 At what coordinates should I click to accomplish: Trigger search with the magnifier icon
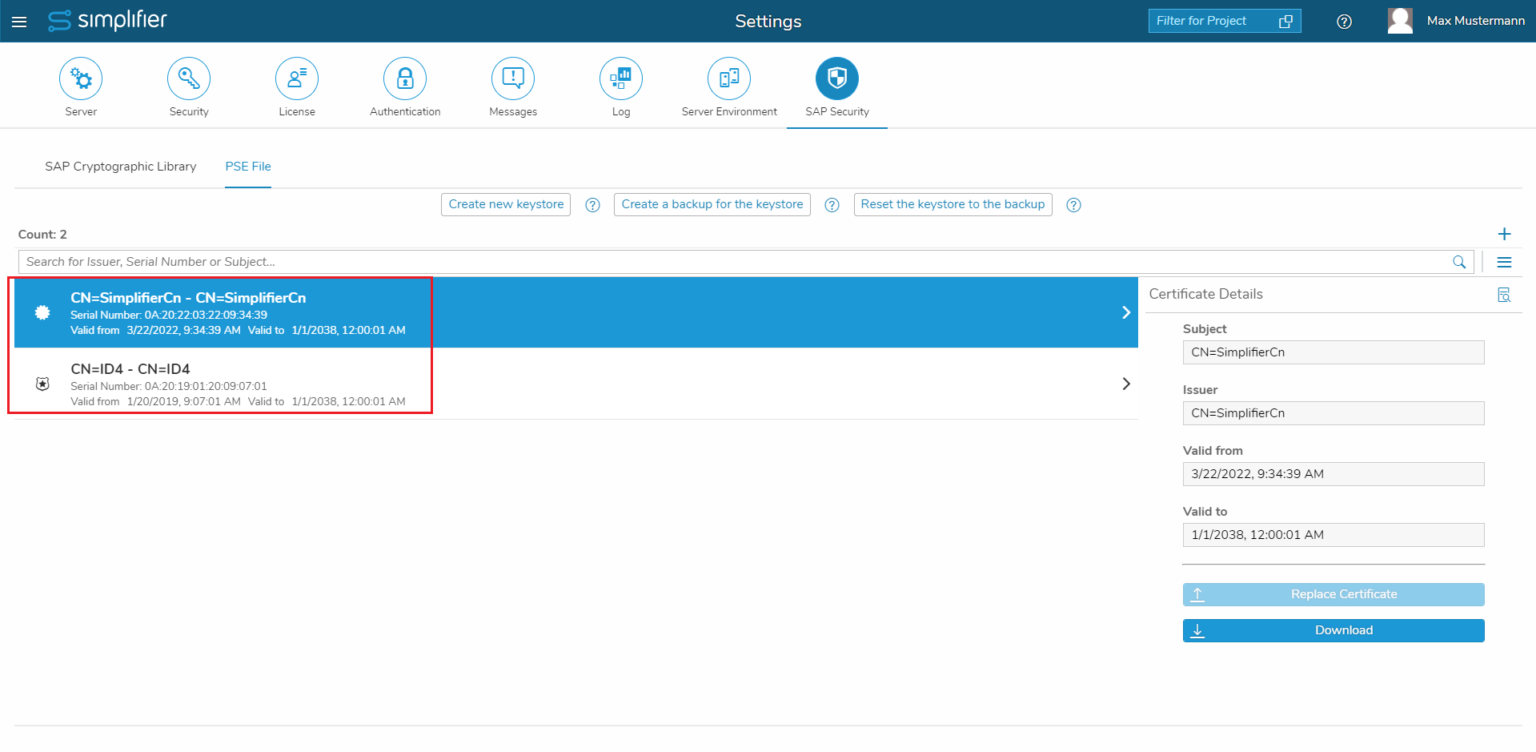1459,262
